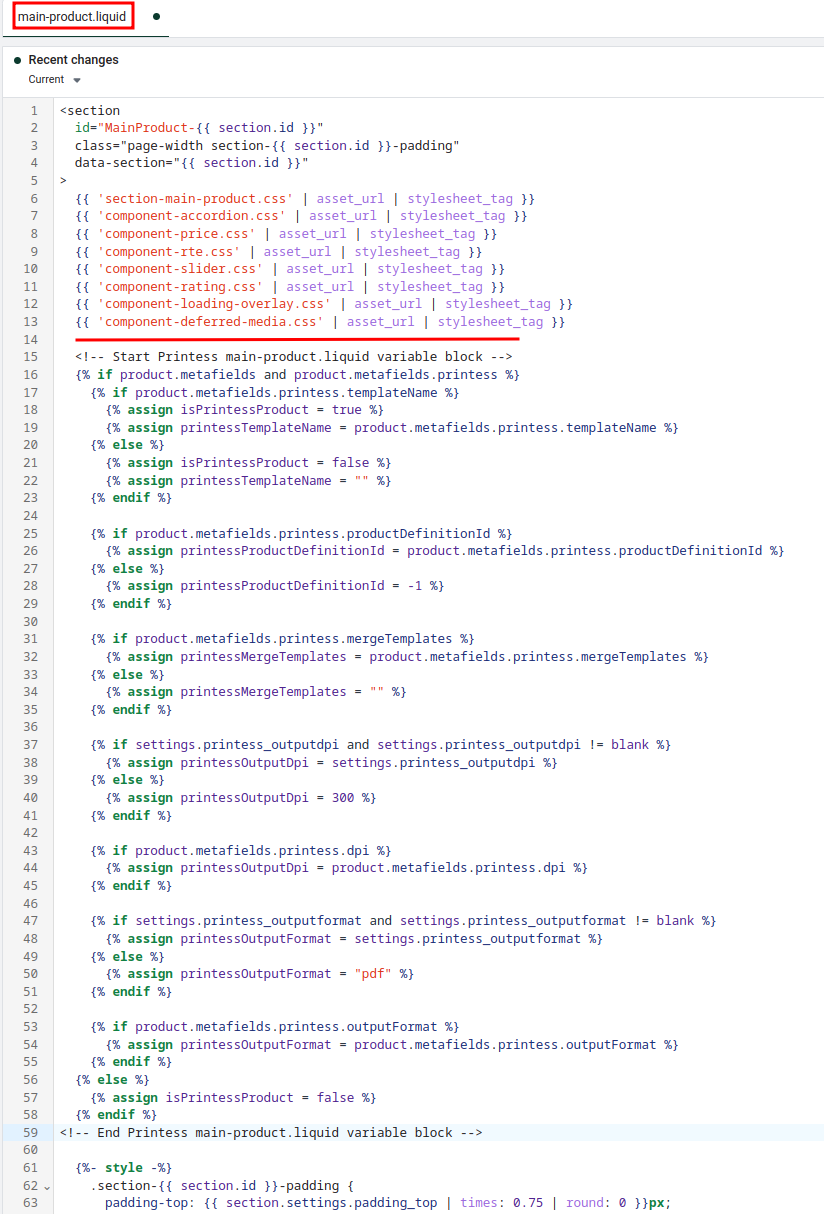Click the "MainProduct-{{ section.id }}" id value
Image resolution: width=824 pixels, height=1214 pixels.
coord(210,128)
